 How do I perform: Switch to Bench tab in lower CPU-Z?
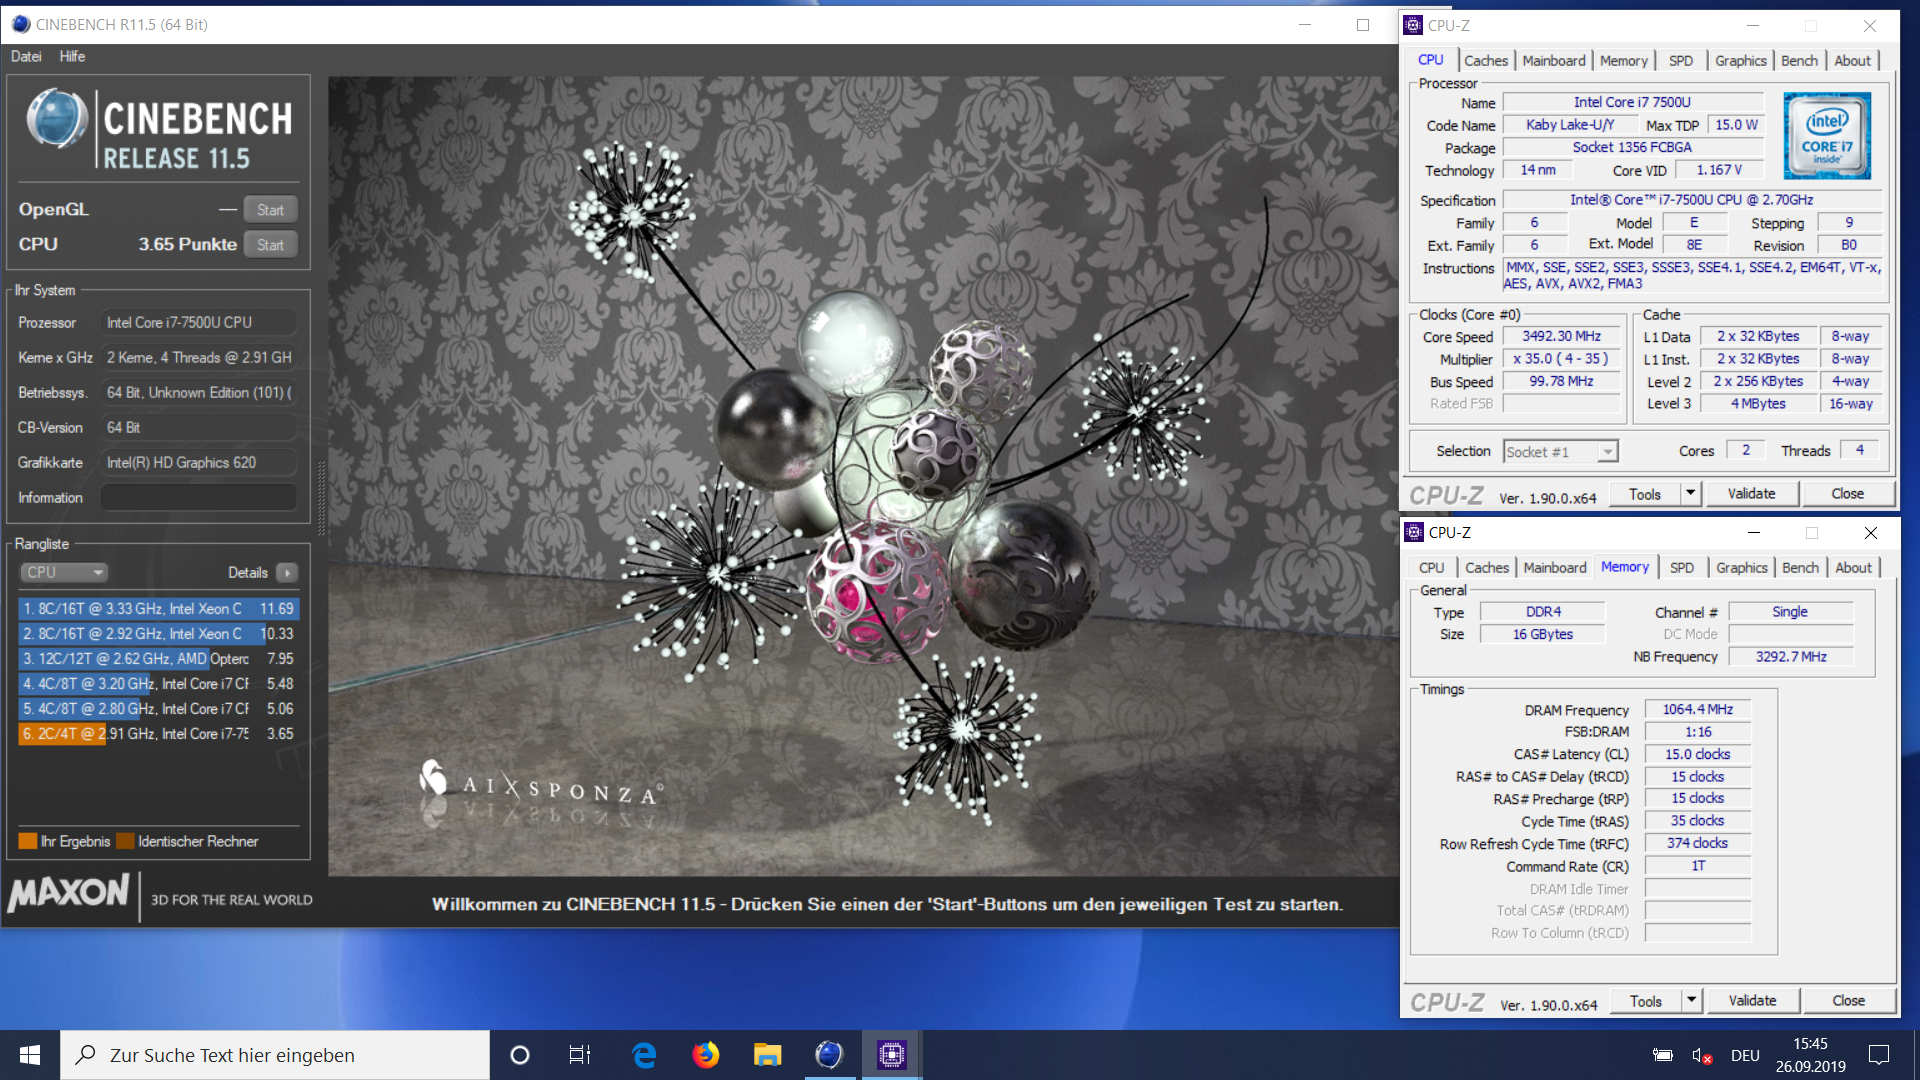point(1801,568)
